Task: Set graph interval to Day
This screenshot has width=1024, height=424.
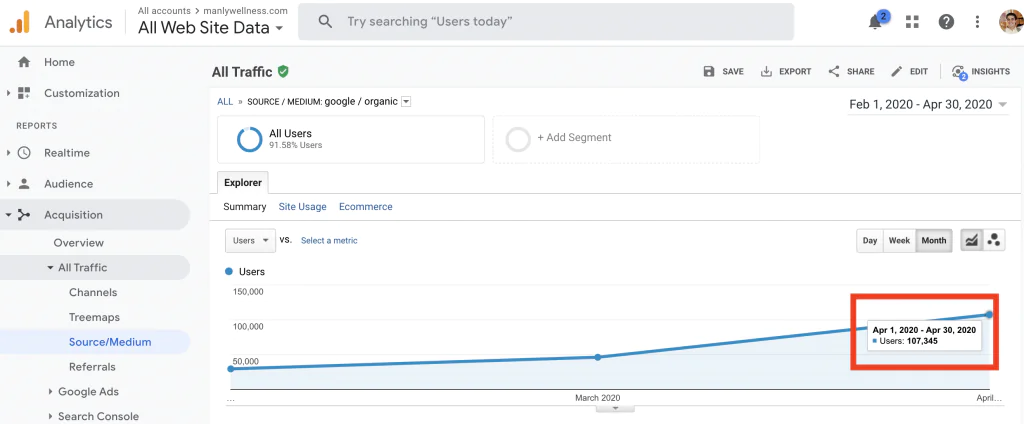Action: click(870, 241)
